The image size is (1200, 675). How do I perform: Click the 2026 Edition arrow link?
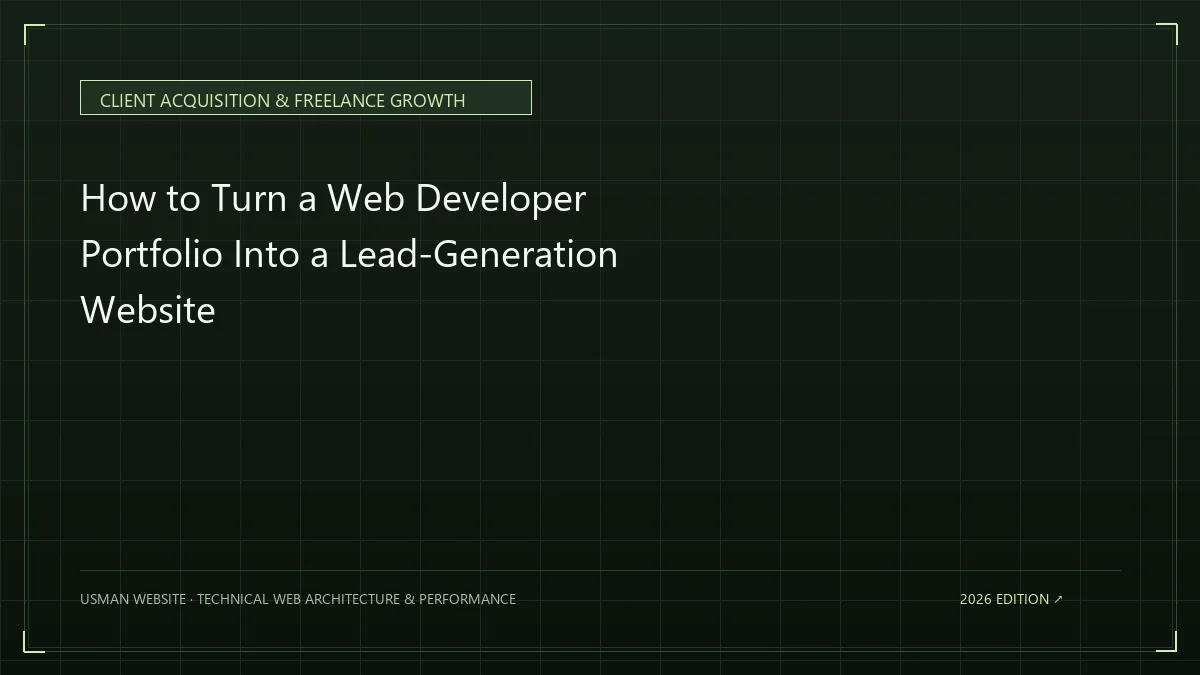[x=1011, y=599]
